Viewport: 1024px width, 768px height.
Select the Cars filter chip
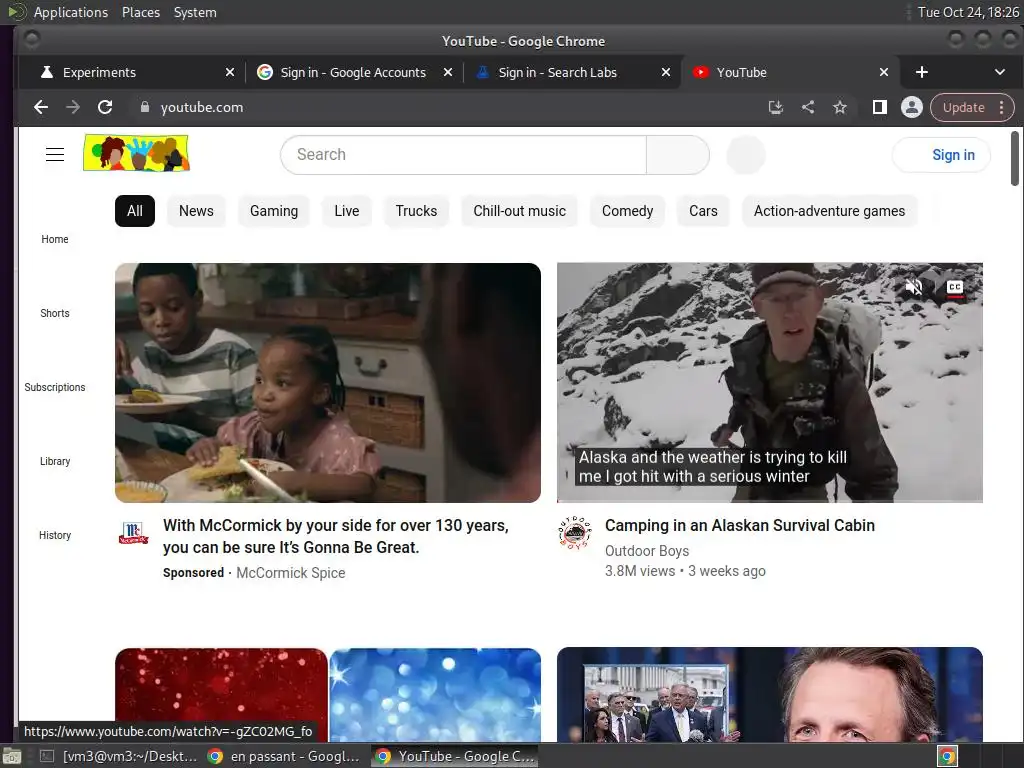703,211
